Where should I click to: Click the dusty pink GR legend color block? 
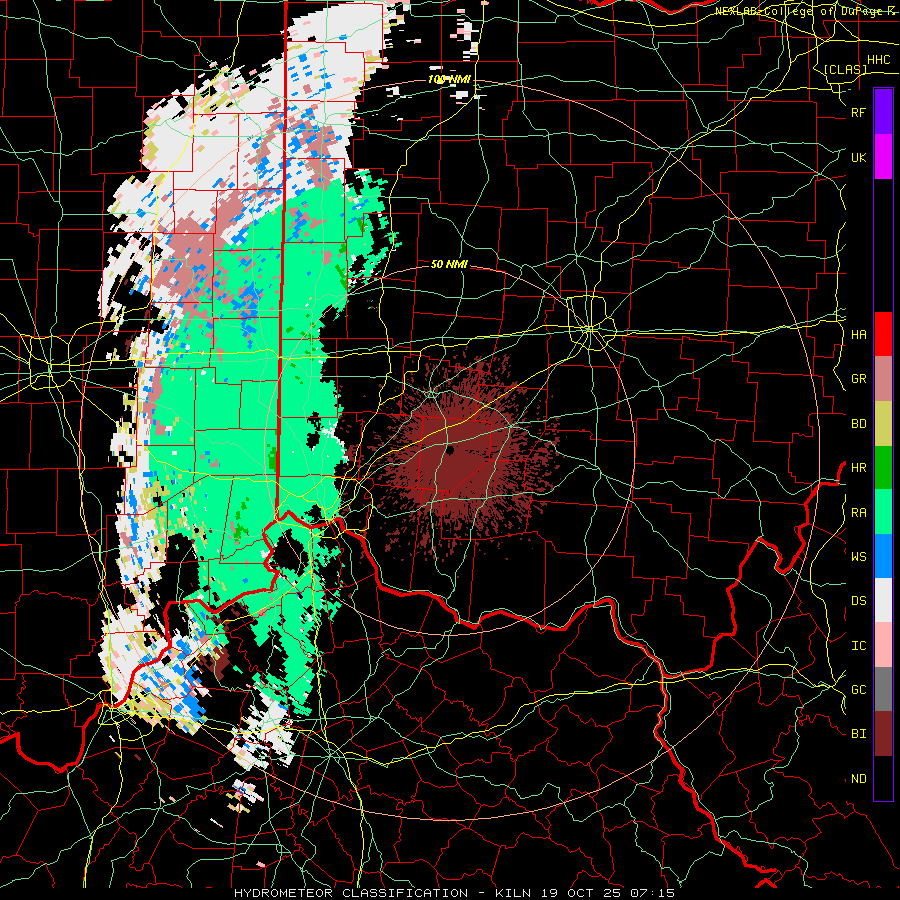coord(883,379)
